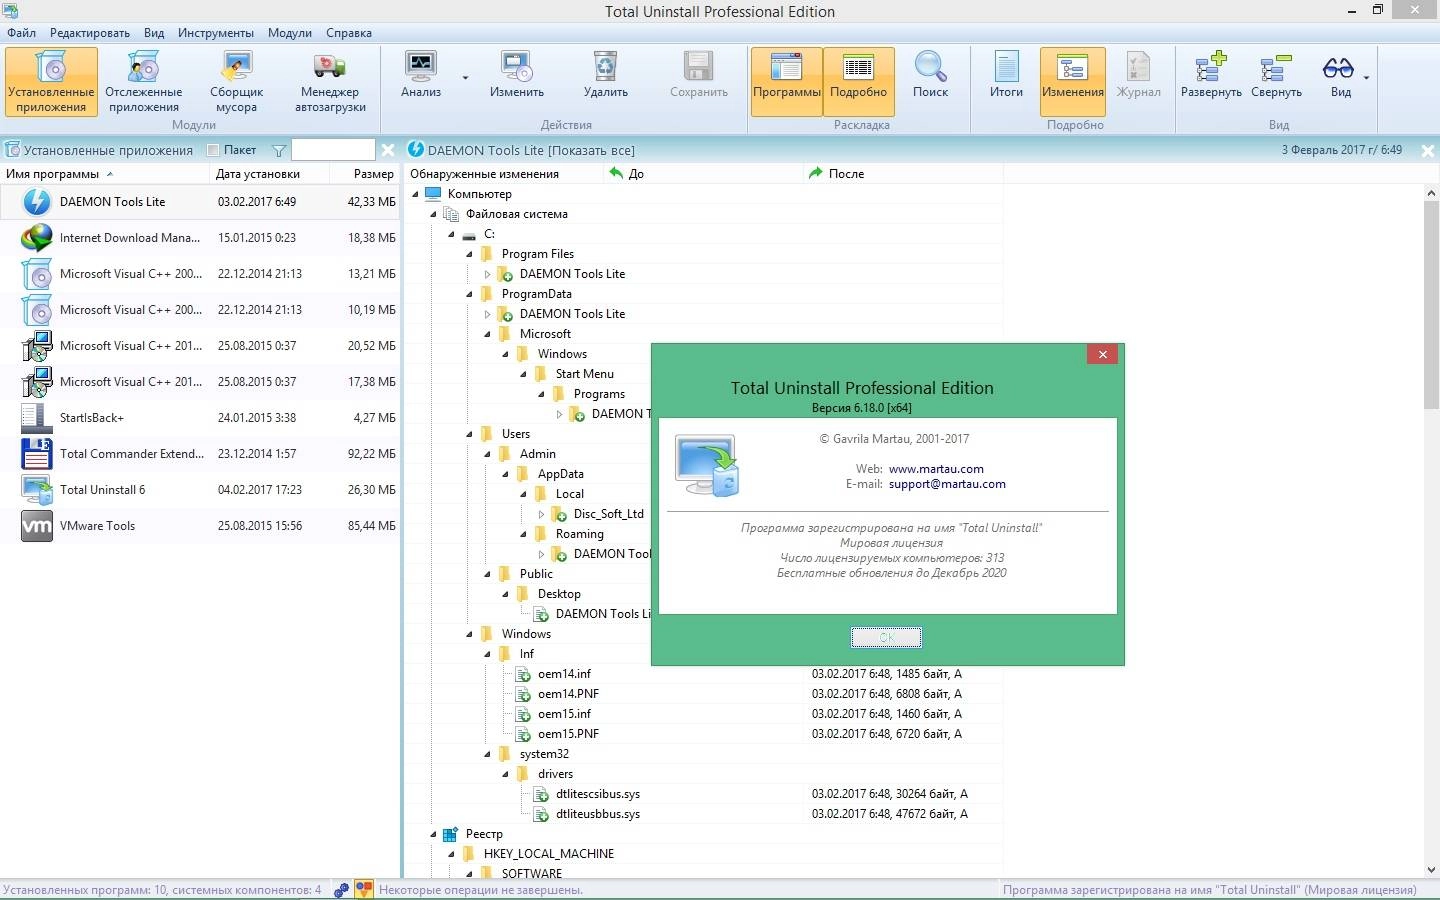Collapse the Файловая система node
Viewport: 1440px width, 900px height.
(433, 214)
